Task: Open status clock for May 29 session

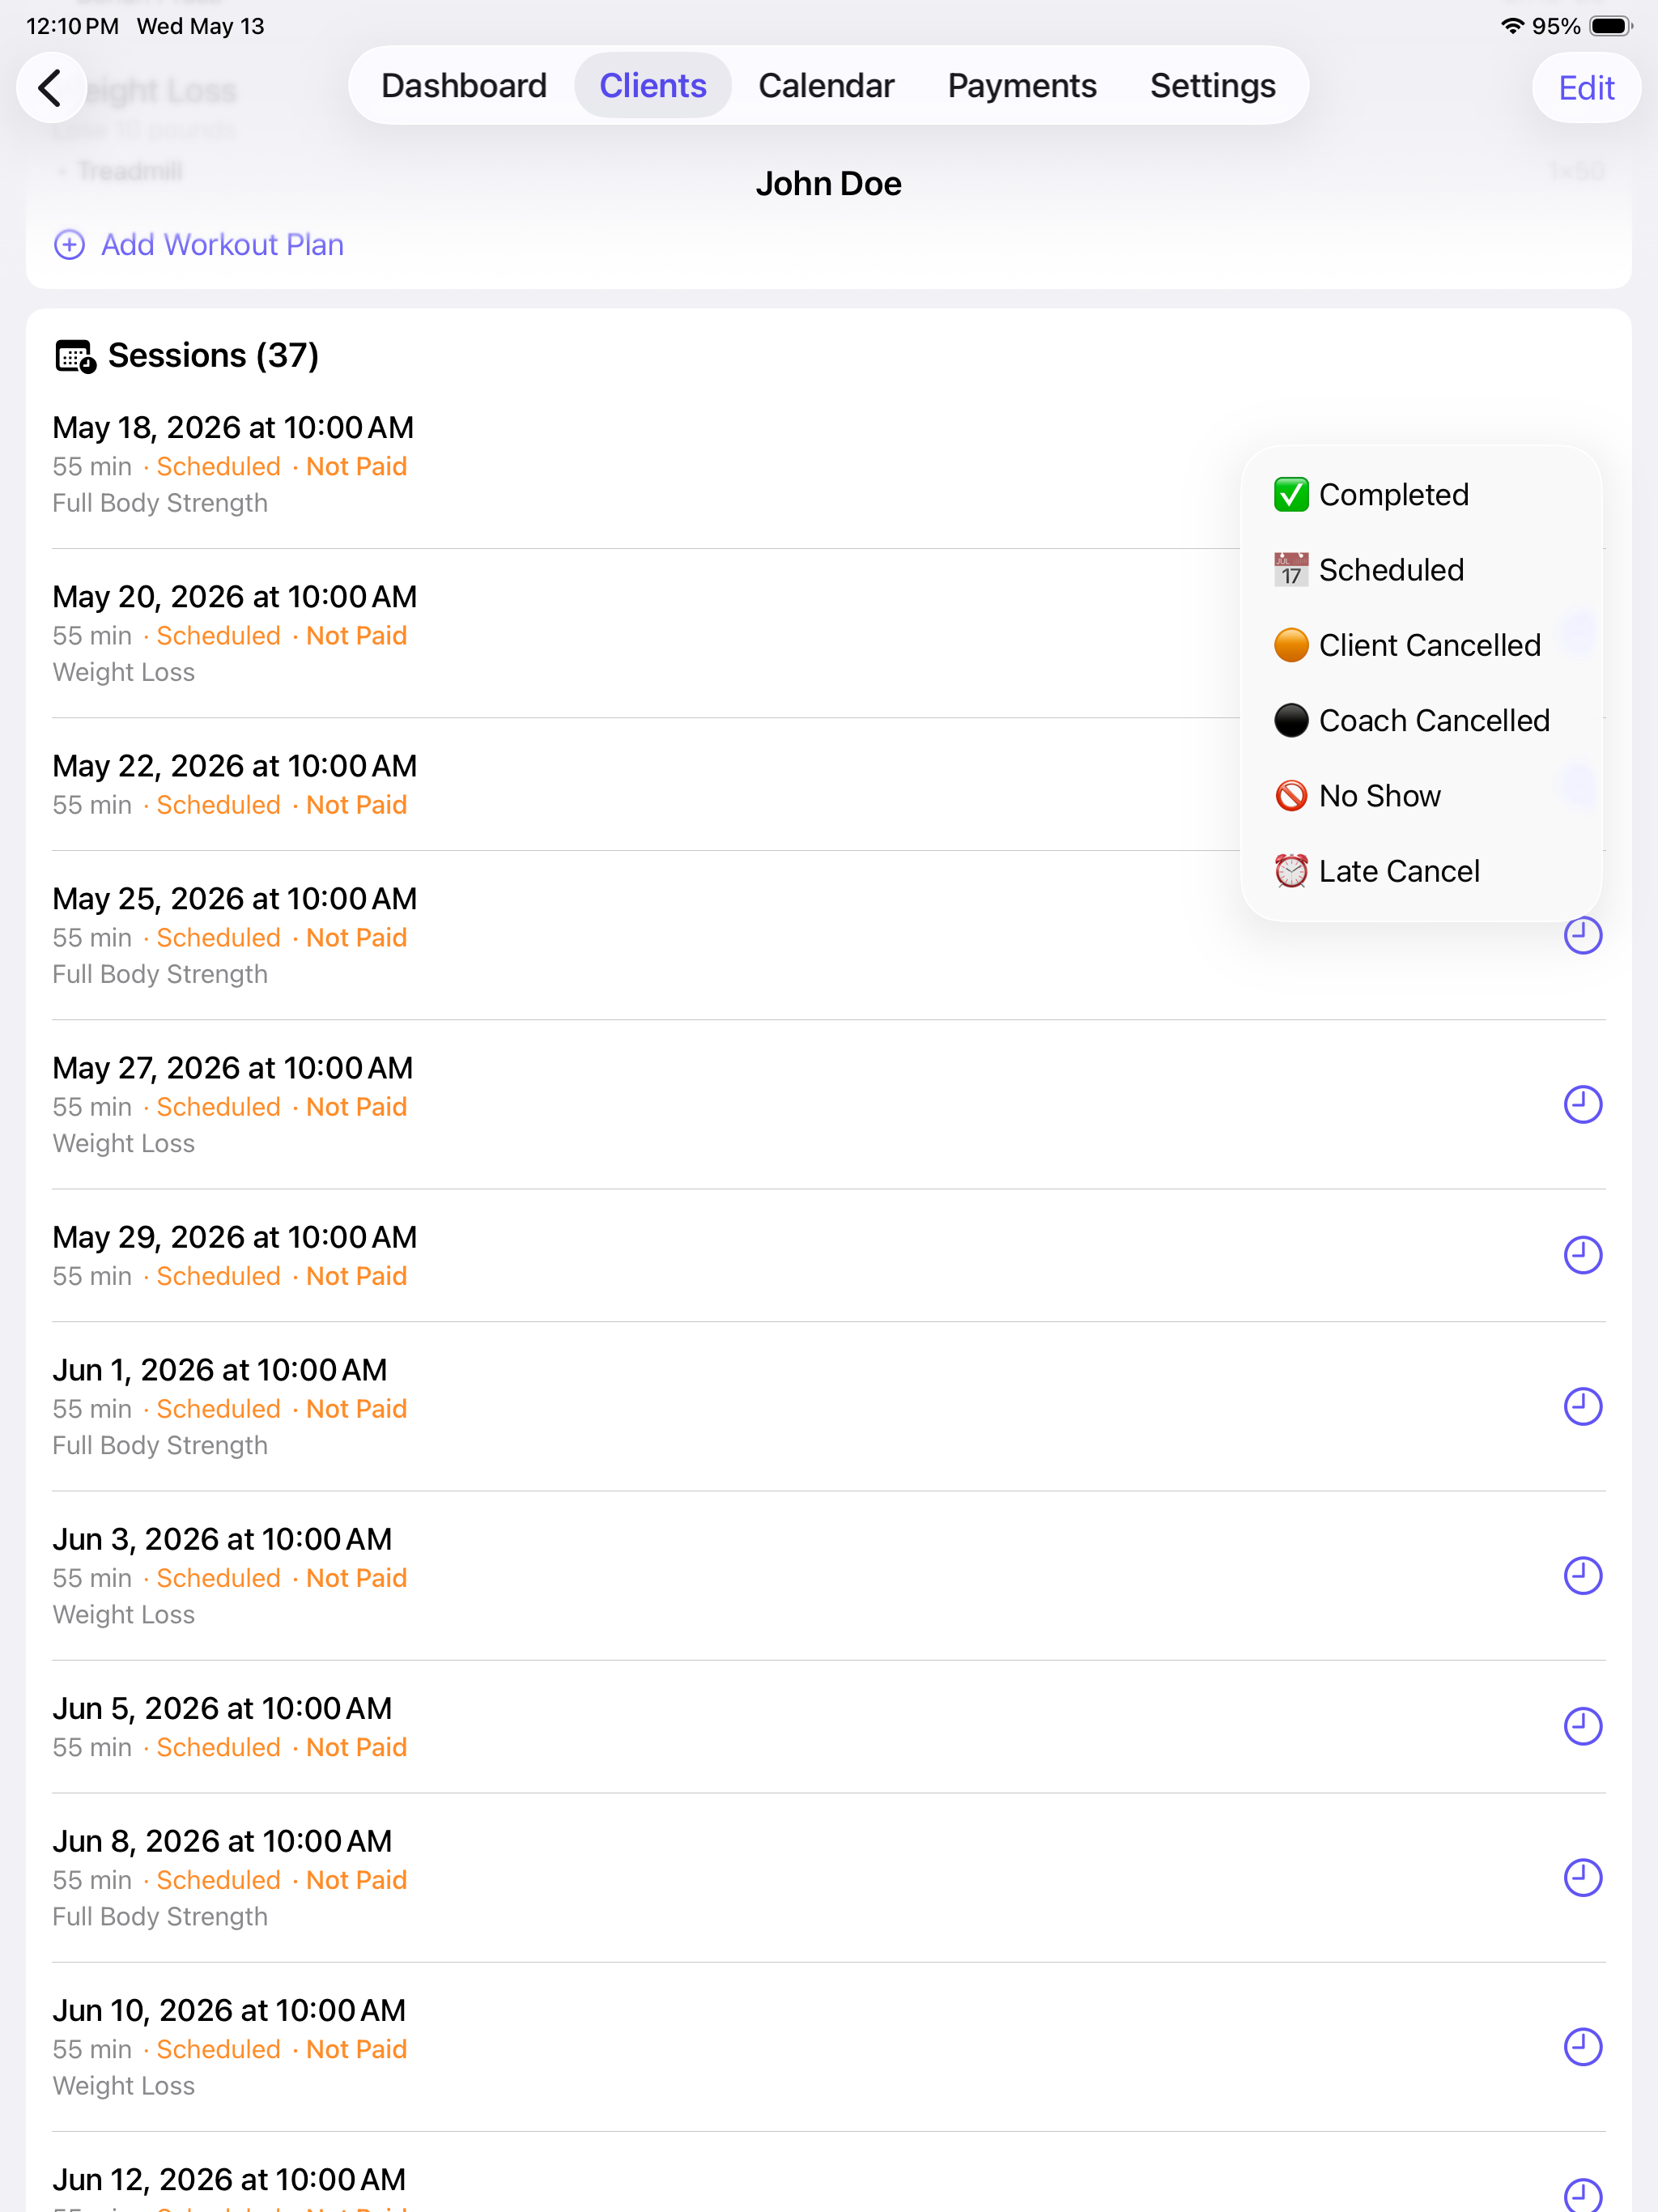Action: pyautogui.click(x=1582, y=1255)
